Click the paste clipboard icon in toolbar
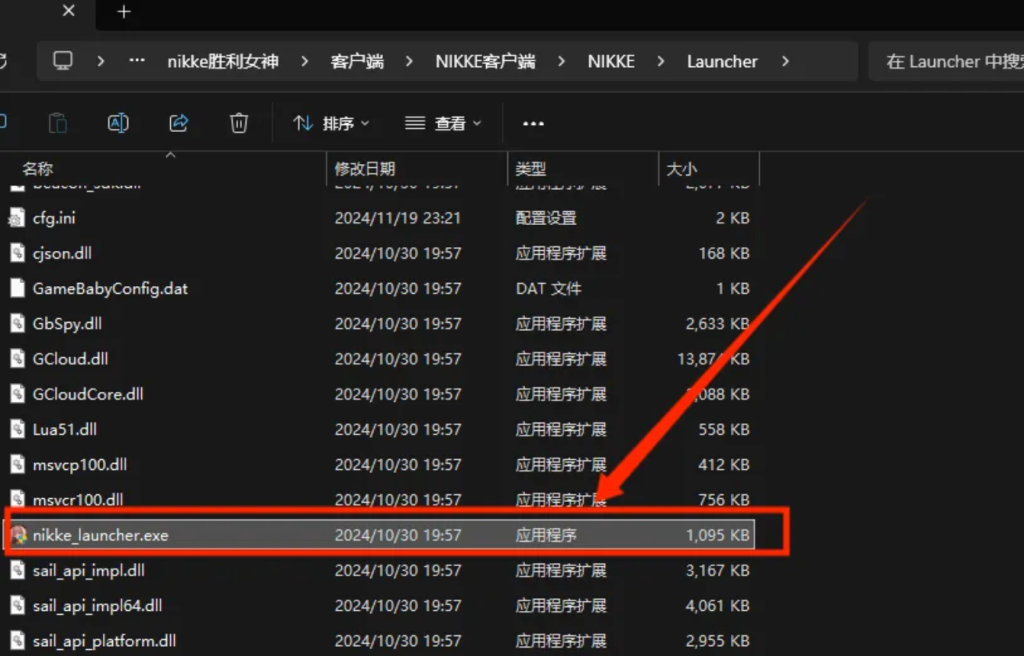The width and height of the screenshot is (1024, 656). coord(57,123)
